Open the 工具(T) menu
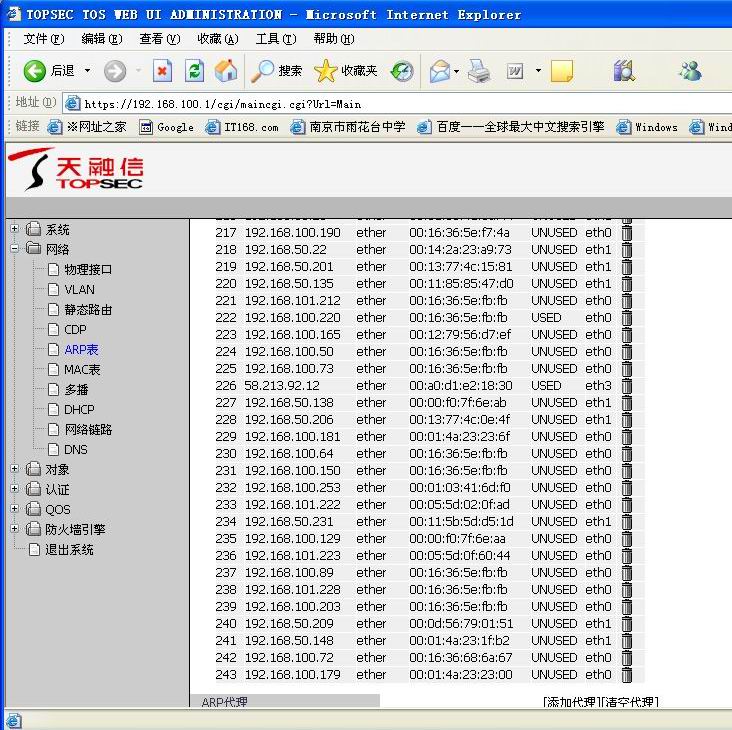732x730 pixels. coord(275,39)
